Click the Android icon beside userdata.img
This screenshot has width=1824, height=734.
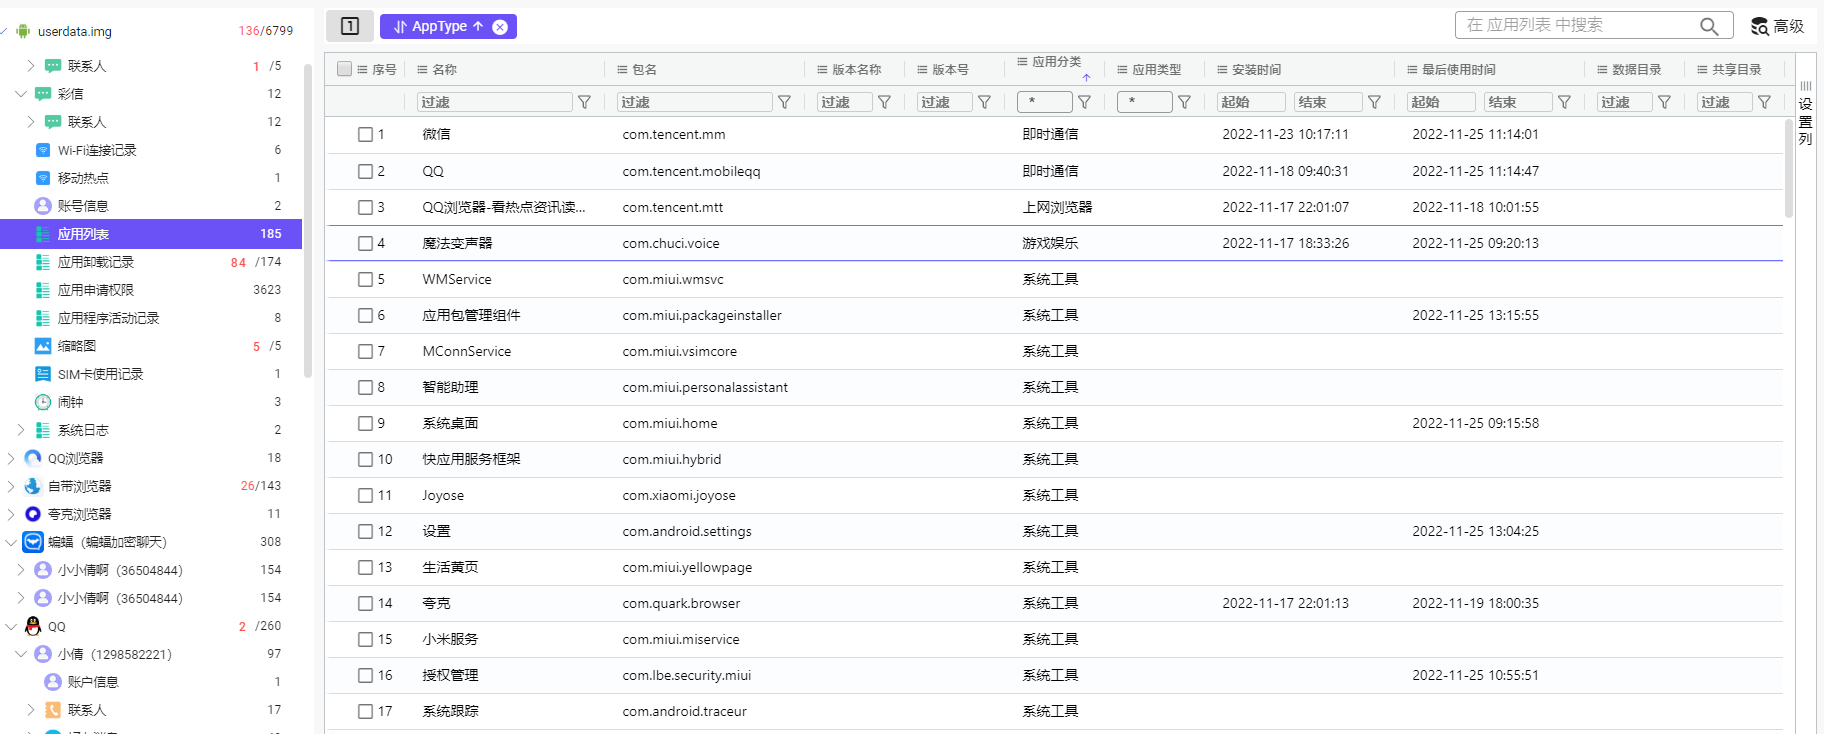pos(23,31)
